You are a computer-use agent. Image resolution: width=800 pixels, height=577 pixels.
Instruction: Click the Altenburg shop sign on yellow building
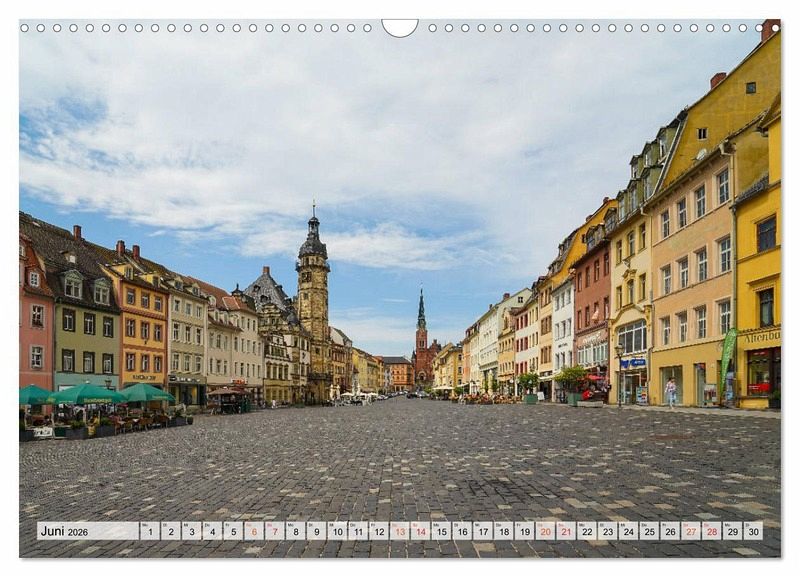[x=760, y=337]
